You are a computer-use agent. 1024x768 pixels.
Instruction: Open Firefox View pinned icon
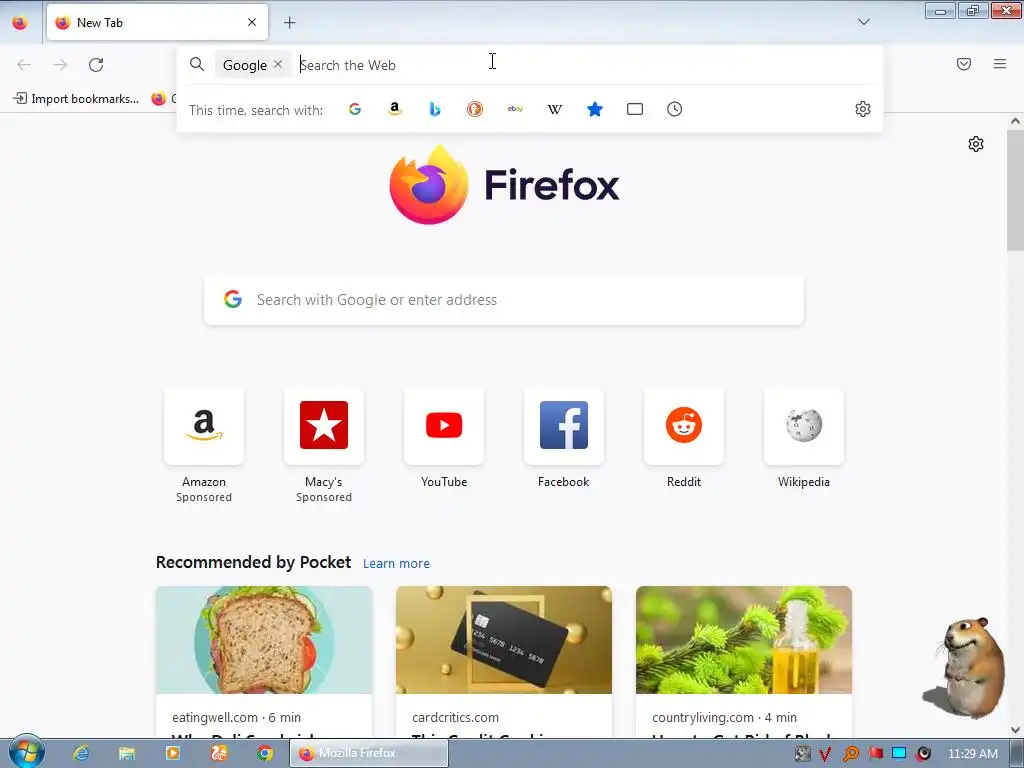[x=20, y=23]
